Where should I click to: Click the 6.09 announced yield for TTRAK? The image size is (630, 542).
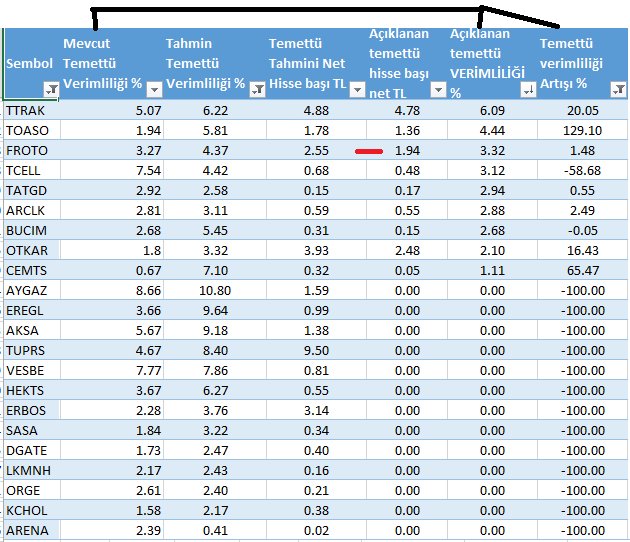click(492, 110)
